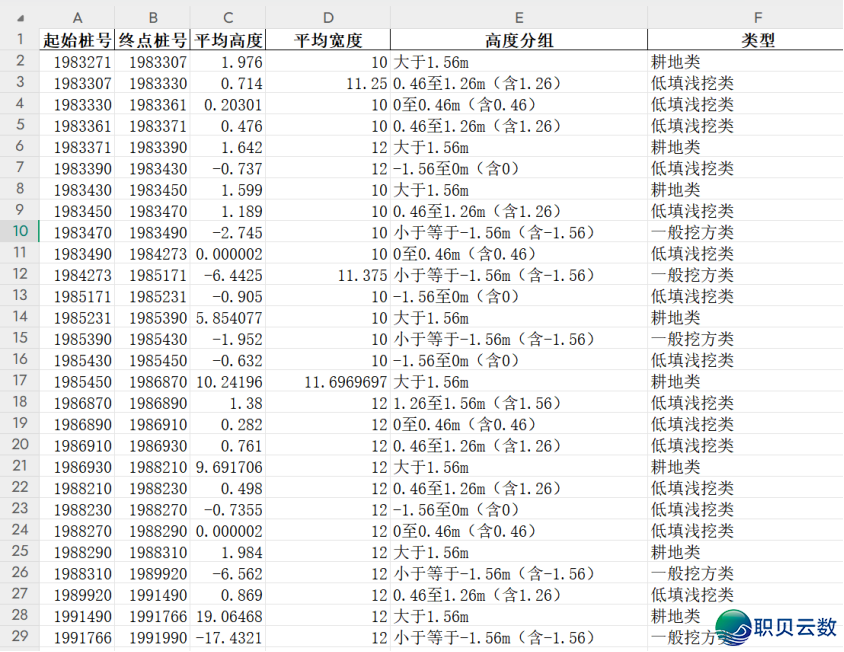Select cell with value 1.976
This screenshot has width=844, height=652.
click(x=228, y=62)
